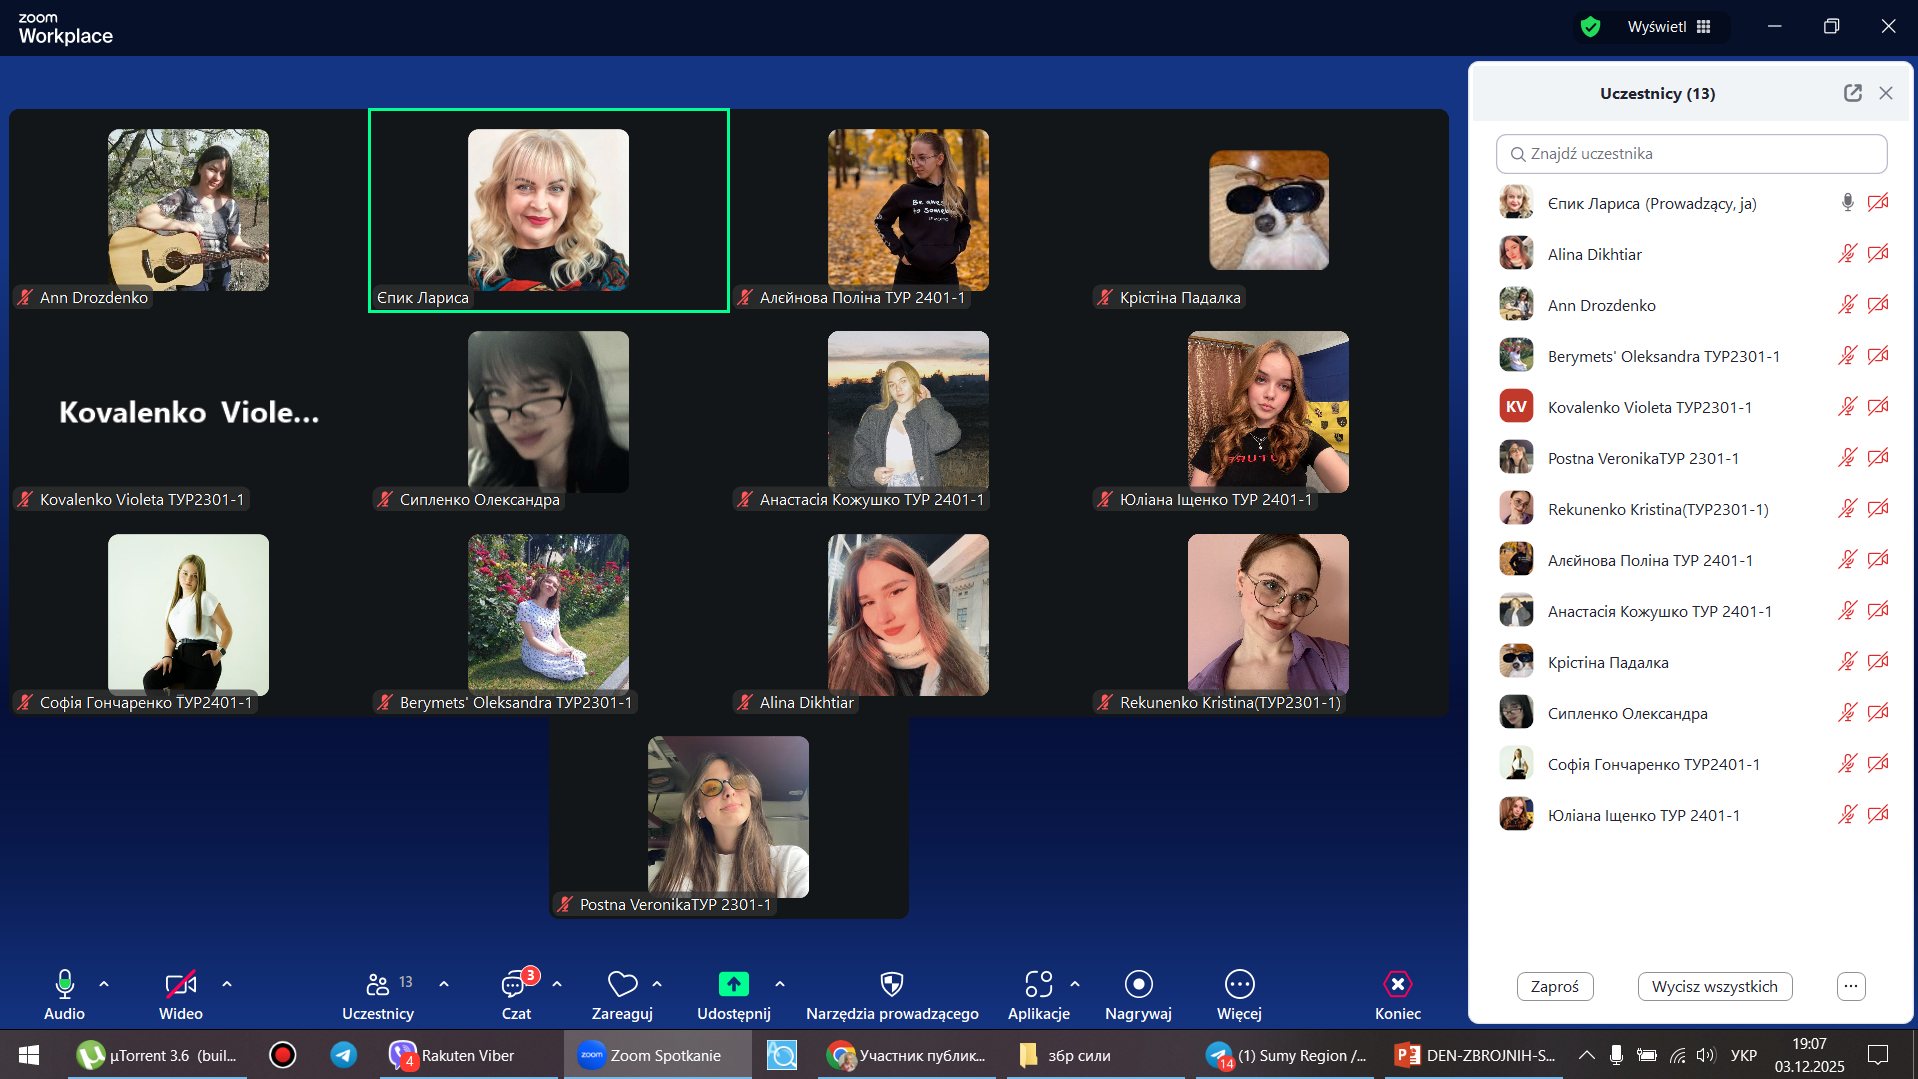Expand the Audio options arrow

tap(104, 984)
